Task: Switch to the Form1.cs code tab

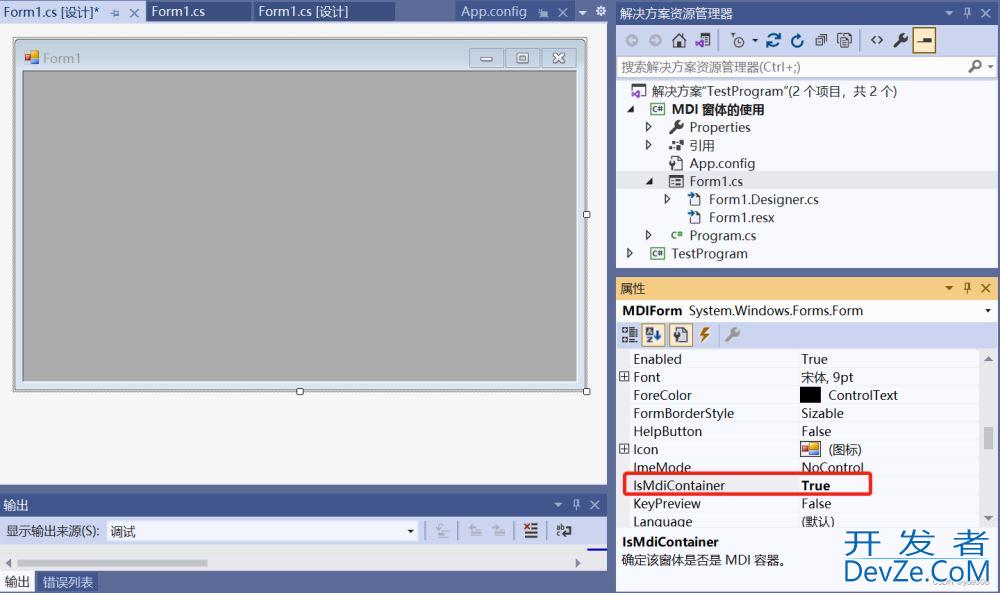Action: 199,11
